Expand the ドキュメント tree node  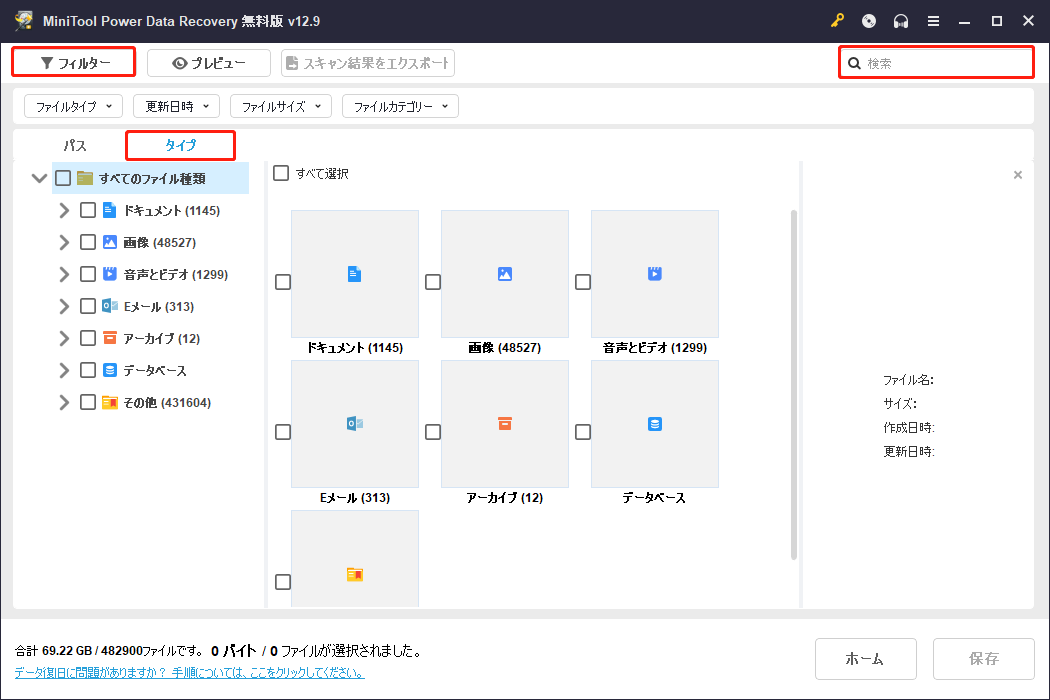point(64,210)
